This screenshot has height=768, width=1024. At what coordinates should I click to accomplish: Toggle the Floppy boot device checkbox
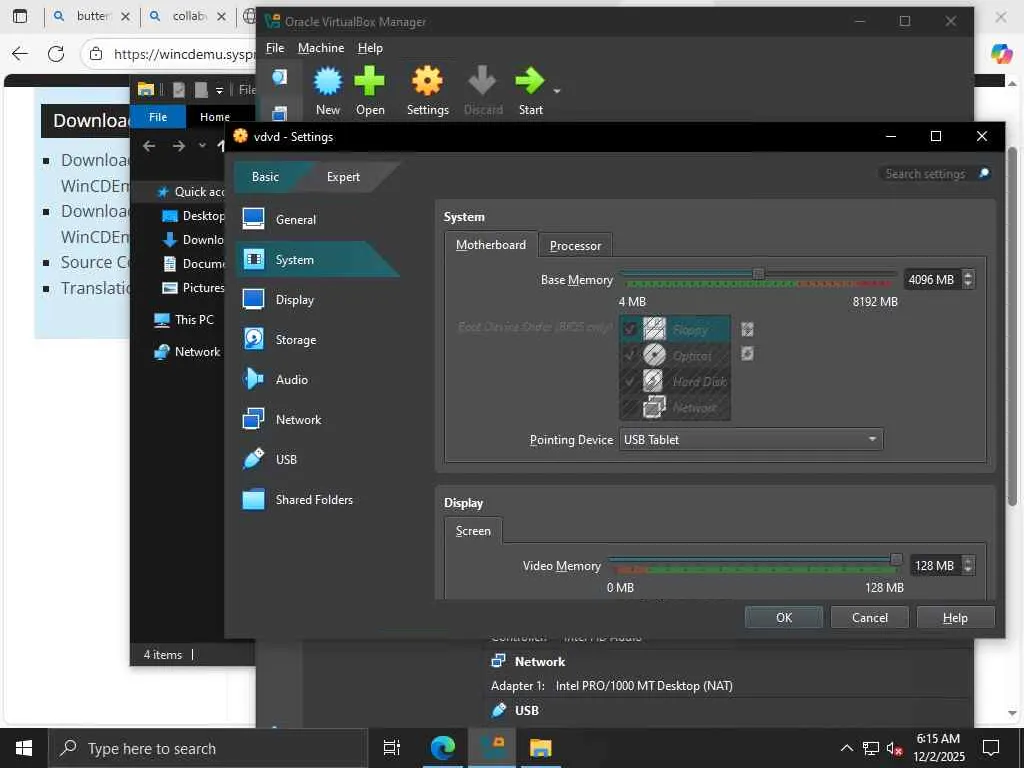[630, 328]
